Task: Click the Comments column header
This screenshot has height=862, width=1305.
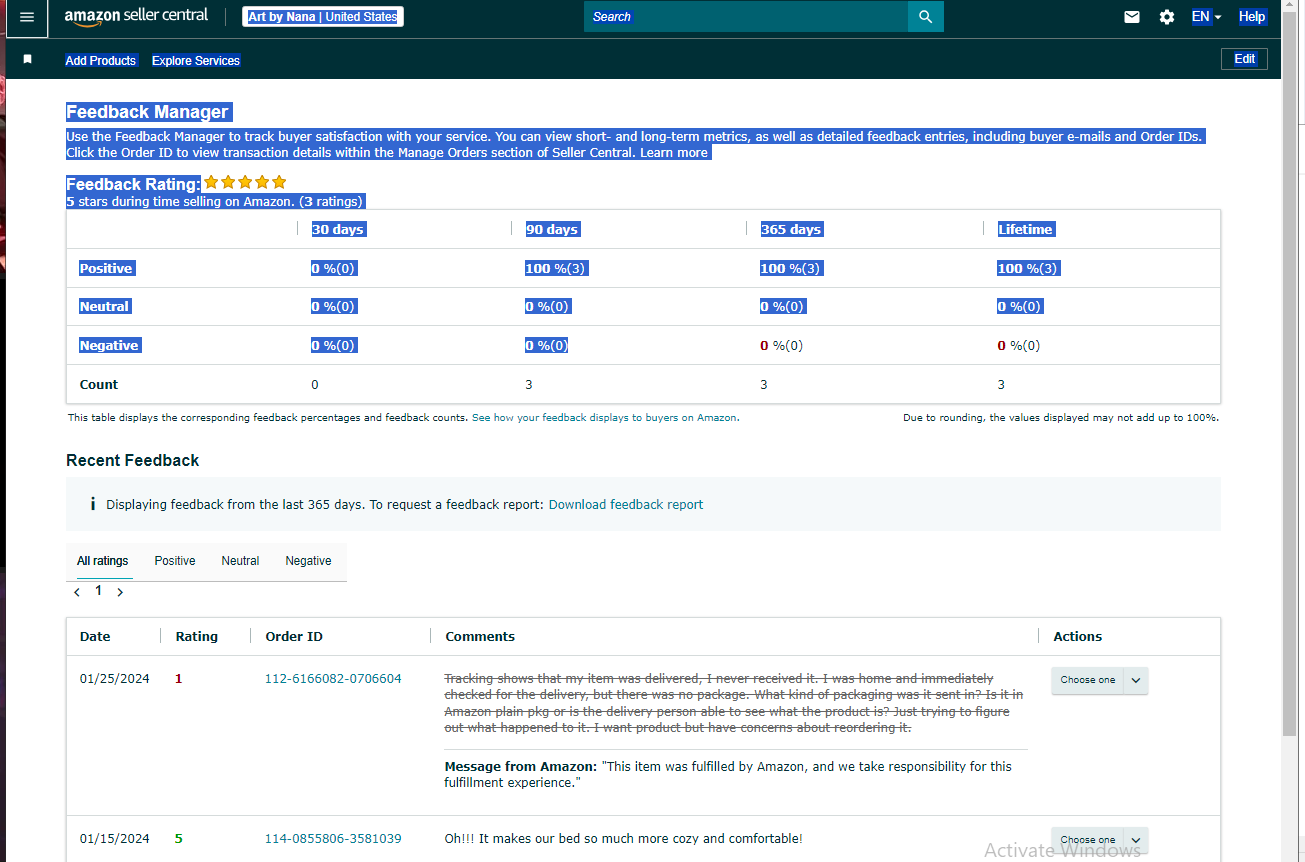Action: (x=480, y=636)
